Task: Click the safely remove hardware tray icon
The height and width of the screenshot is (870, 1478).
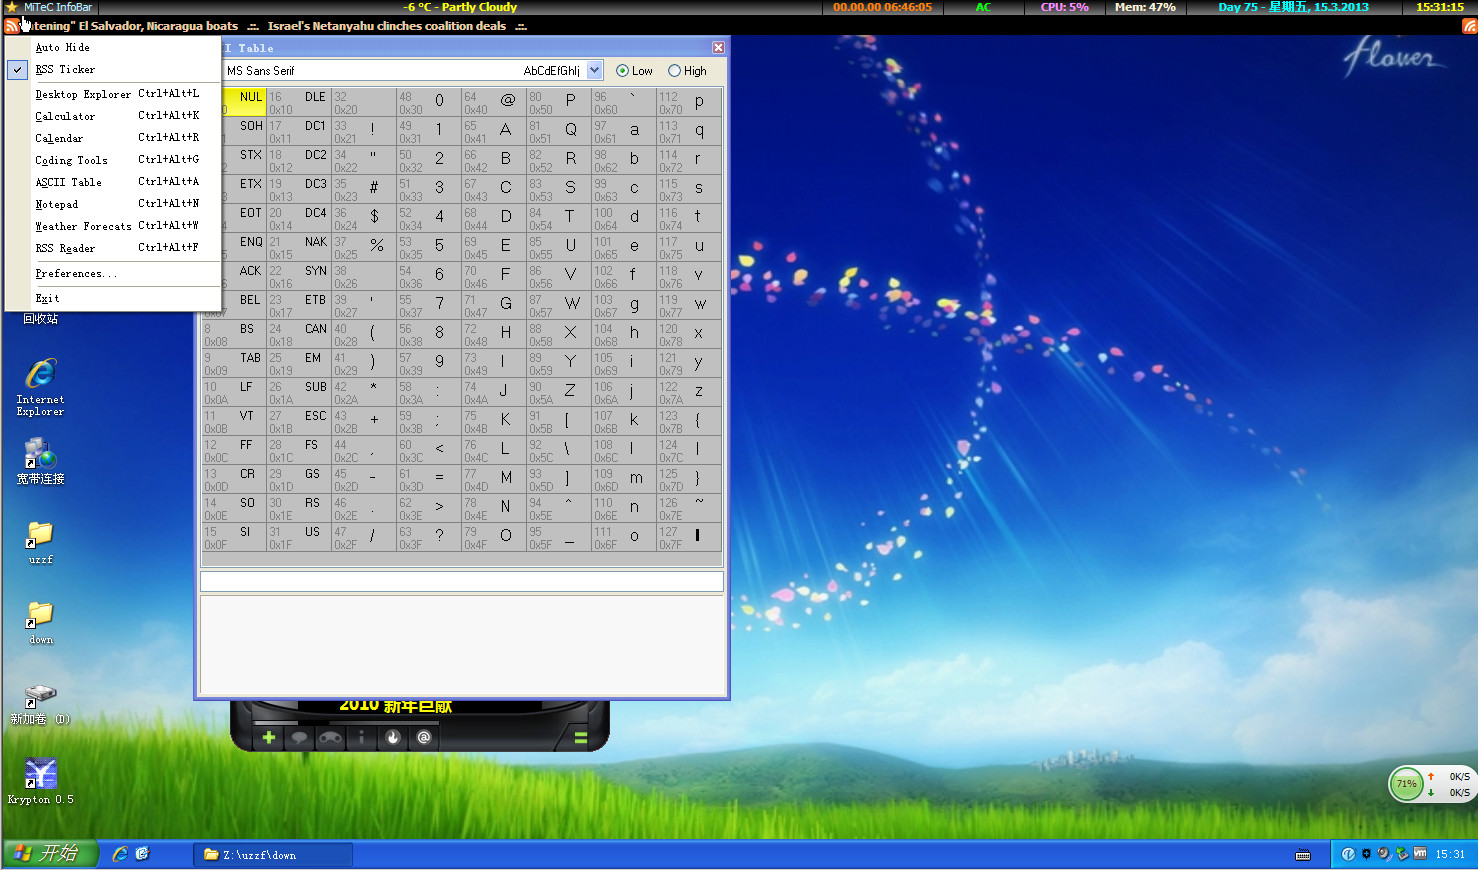Action: tap(1402, 854)
